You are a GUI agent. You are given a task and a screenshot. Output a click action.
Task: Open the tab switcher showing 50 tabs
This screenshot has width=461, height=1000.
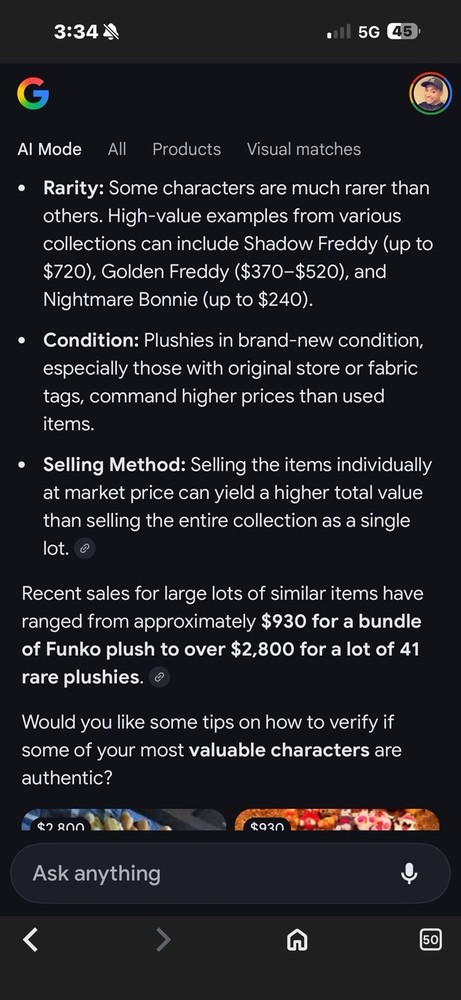pos(430,939)
